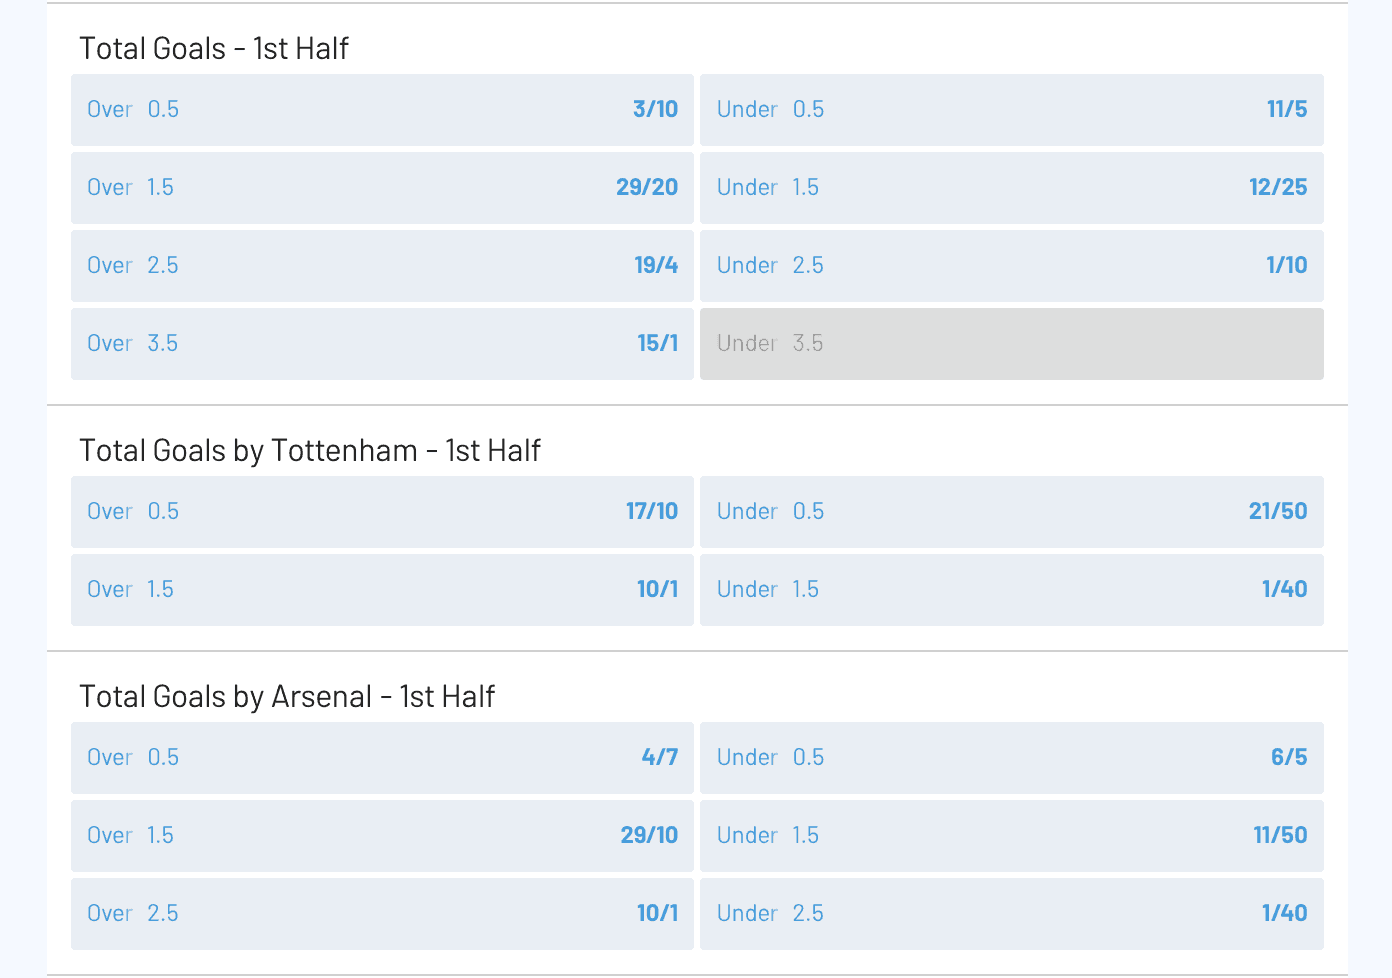Select Under 0.5 at 11/5 in Total Goals 1st Half

(1011, 110)
